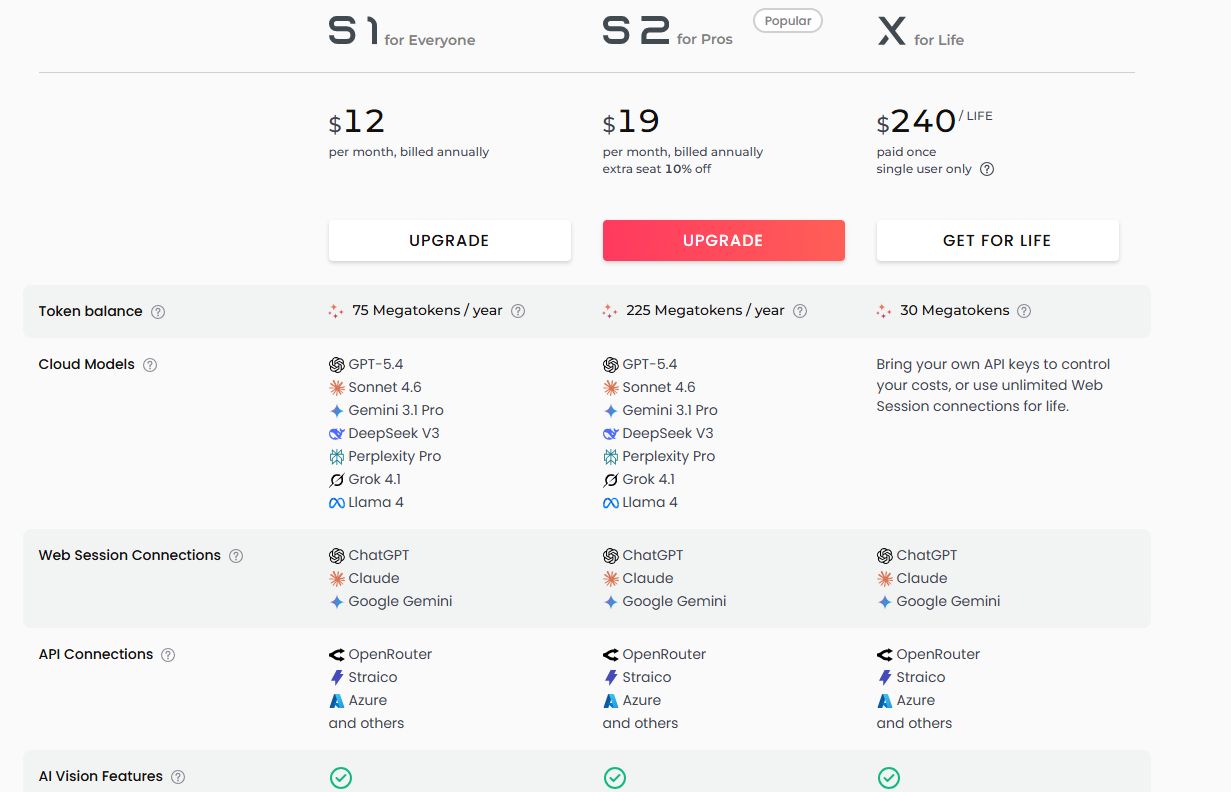The height and width of the screenshot is (792, 1231).
Task: Click the AI Vision Features row label
Action: pos(101,777)
